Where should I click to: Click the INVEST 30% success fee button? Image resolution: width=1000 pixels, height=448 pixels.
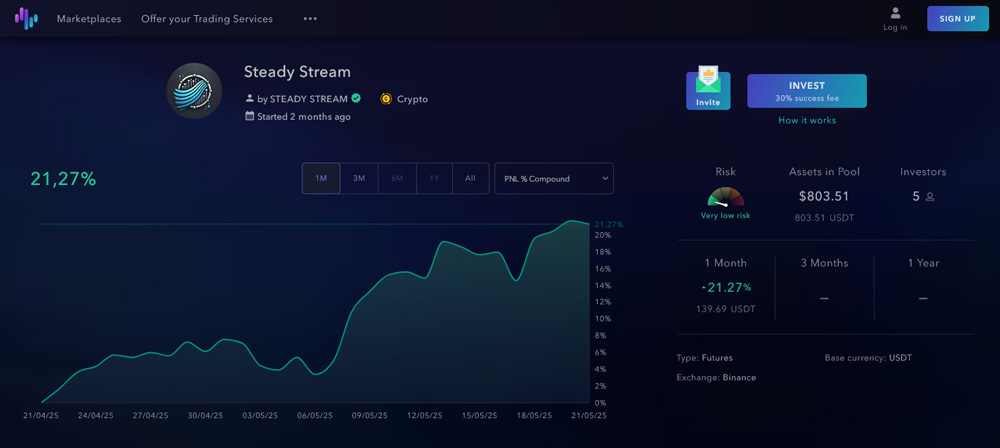tap(807, 91)
